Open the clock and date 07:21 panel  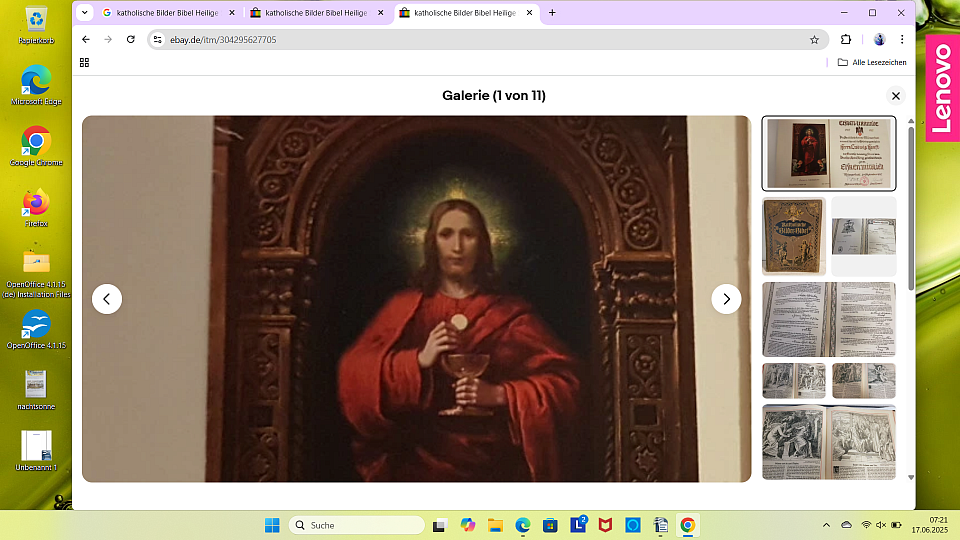click(x=929, y=525)
